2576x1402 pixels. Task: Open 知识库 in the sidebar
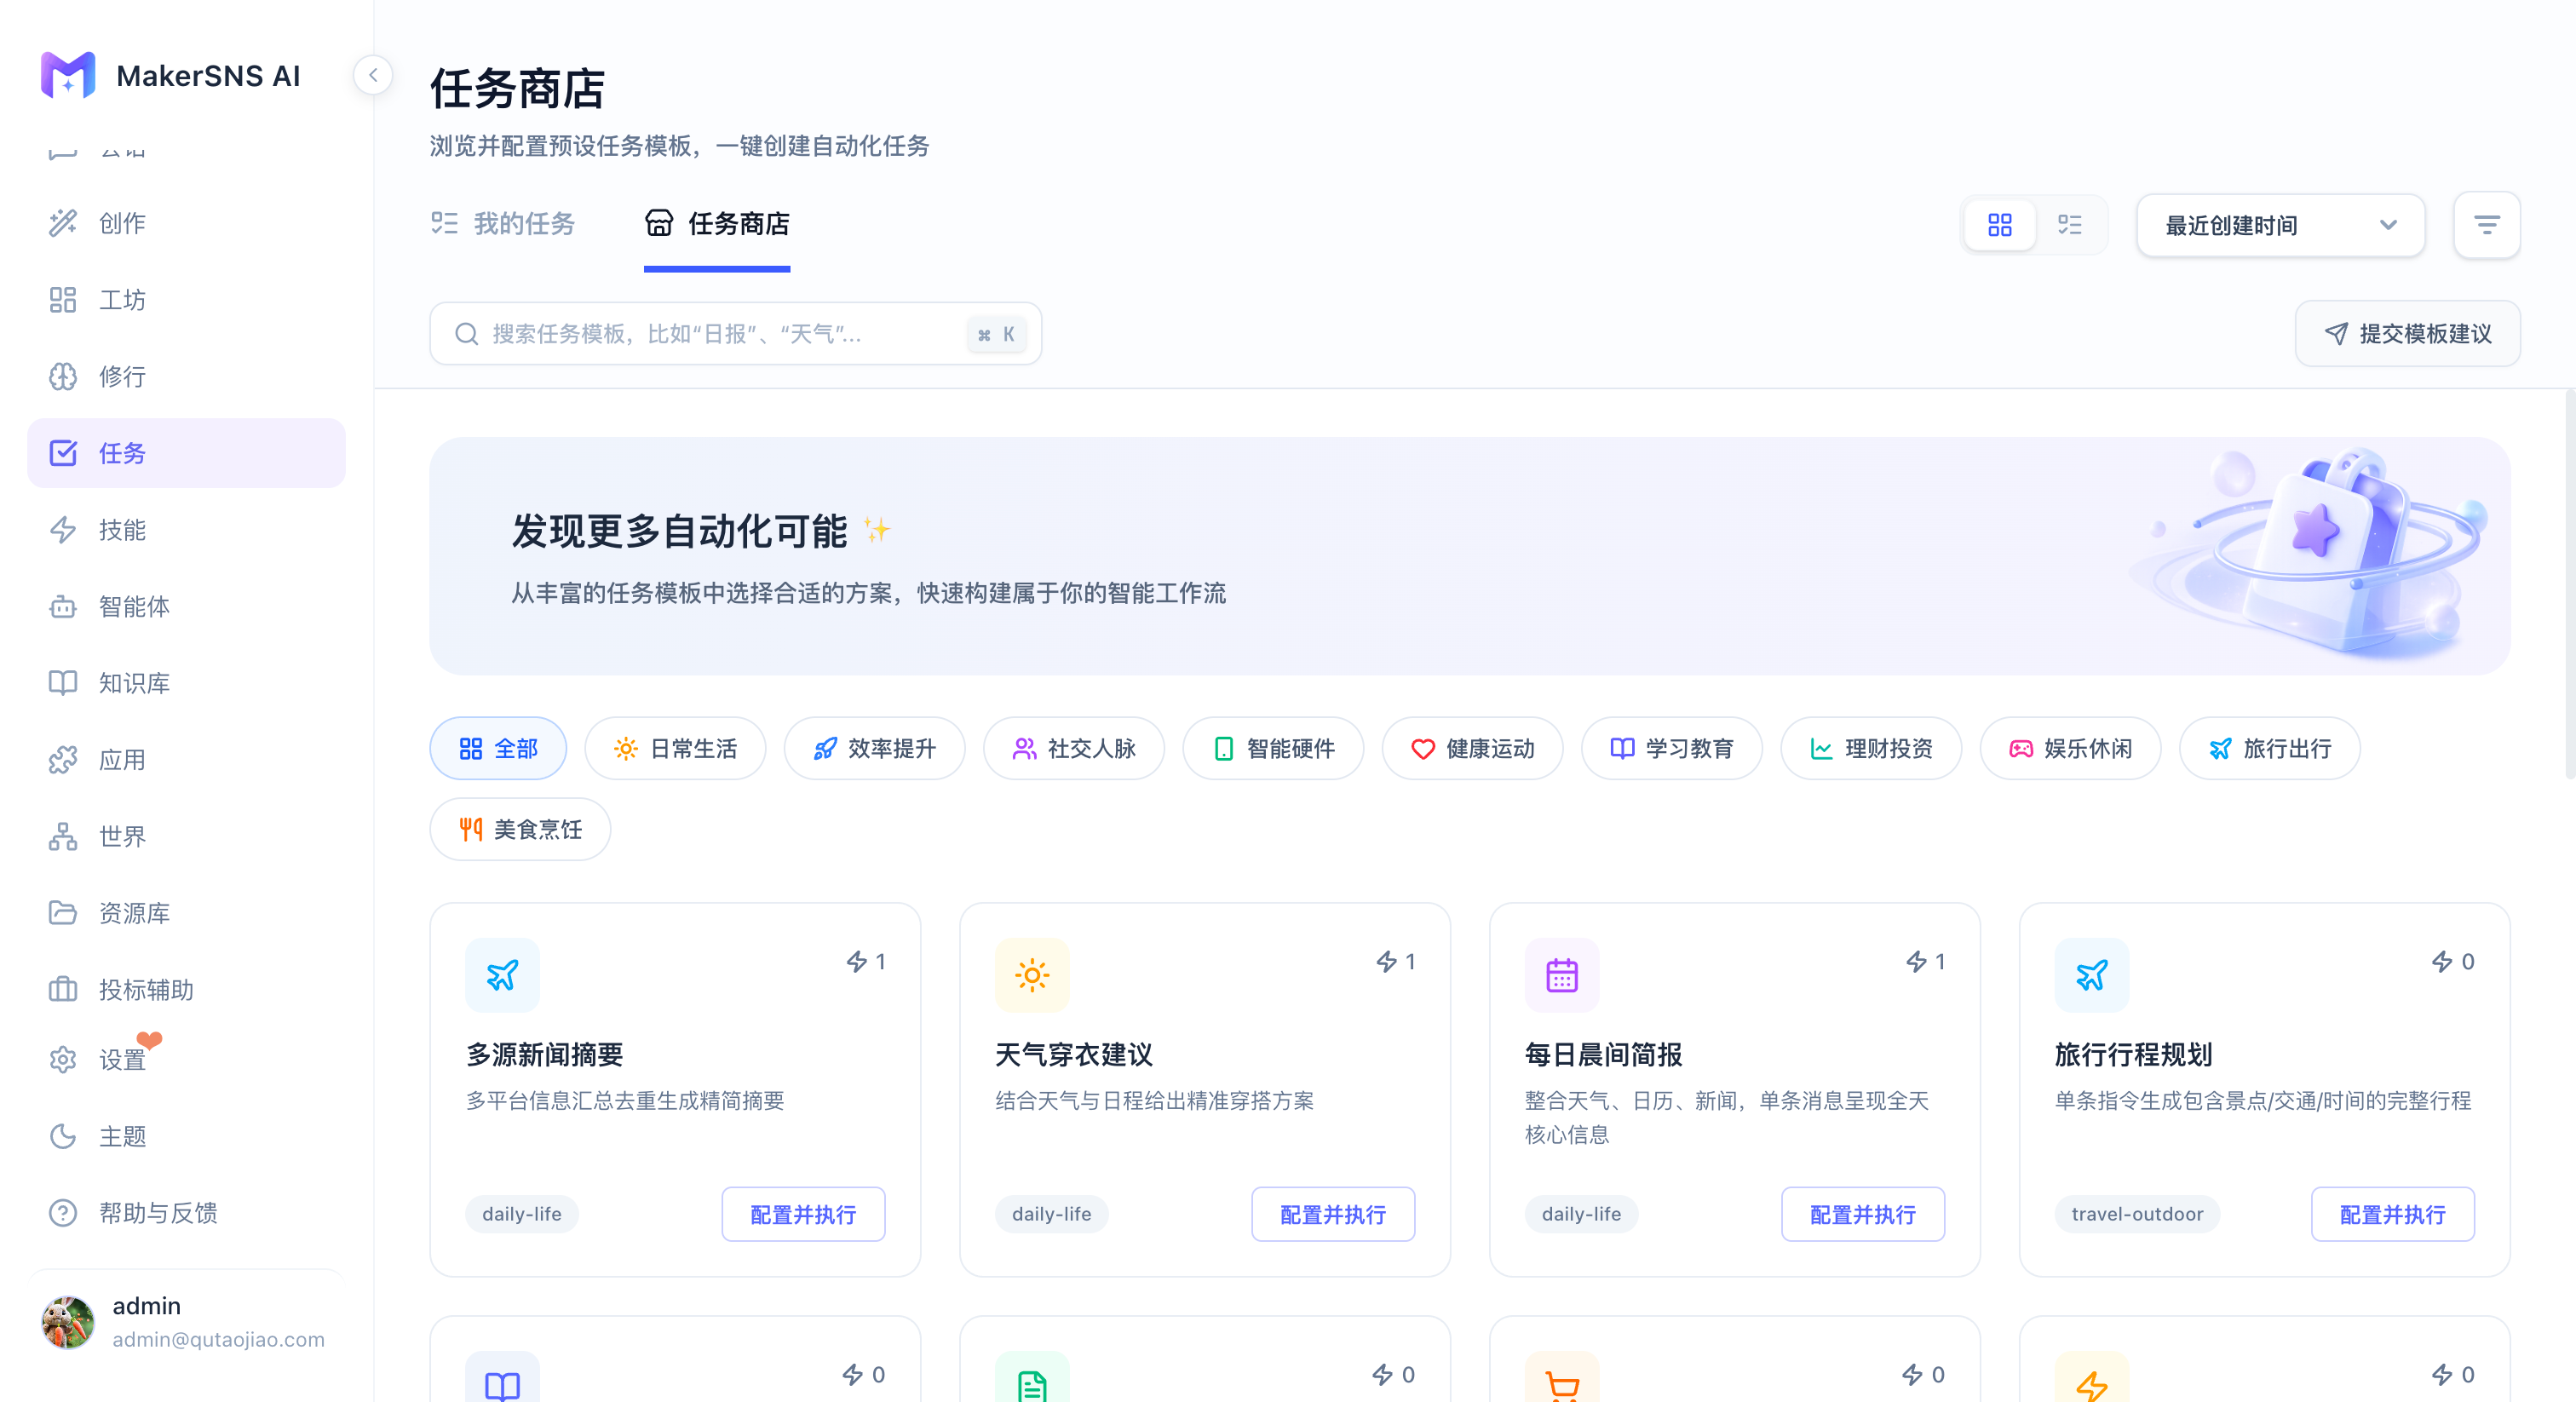[186, 683]
